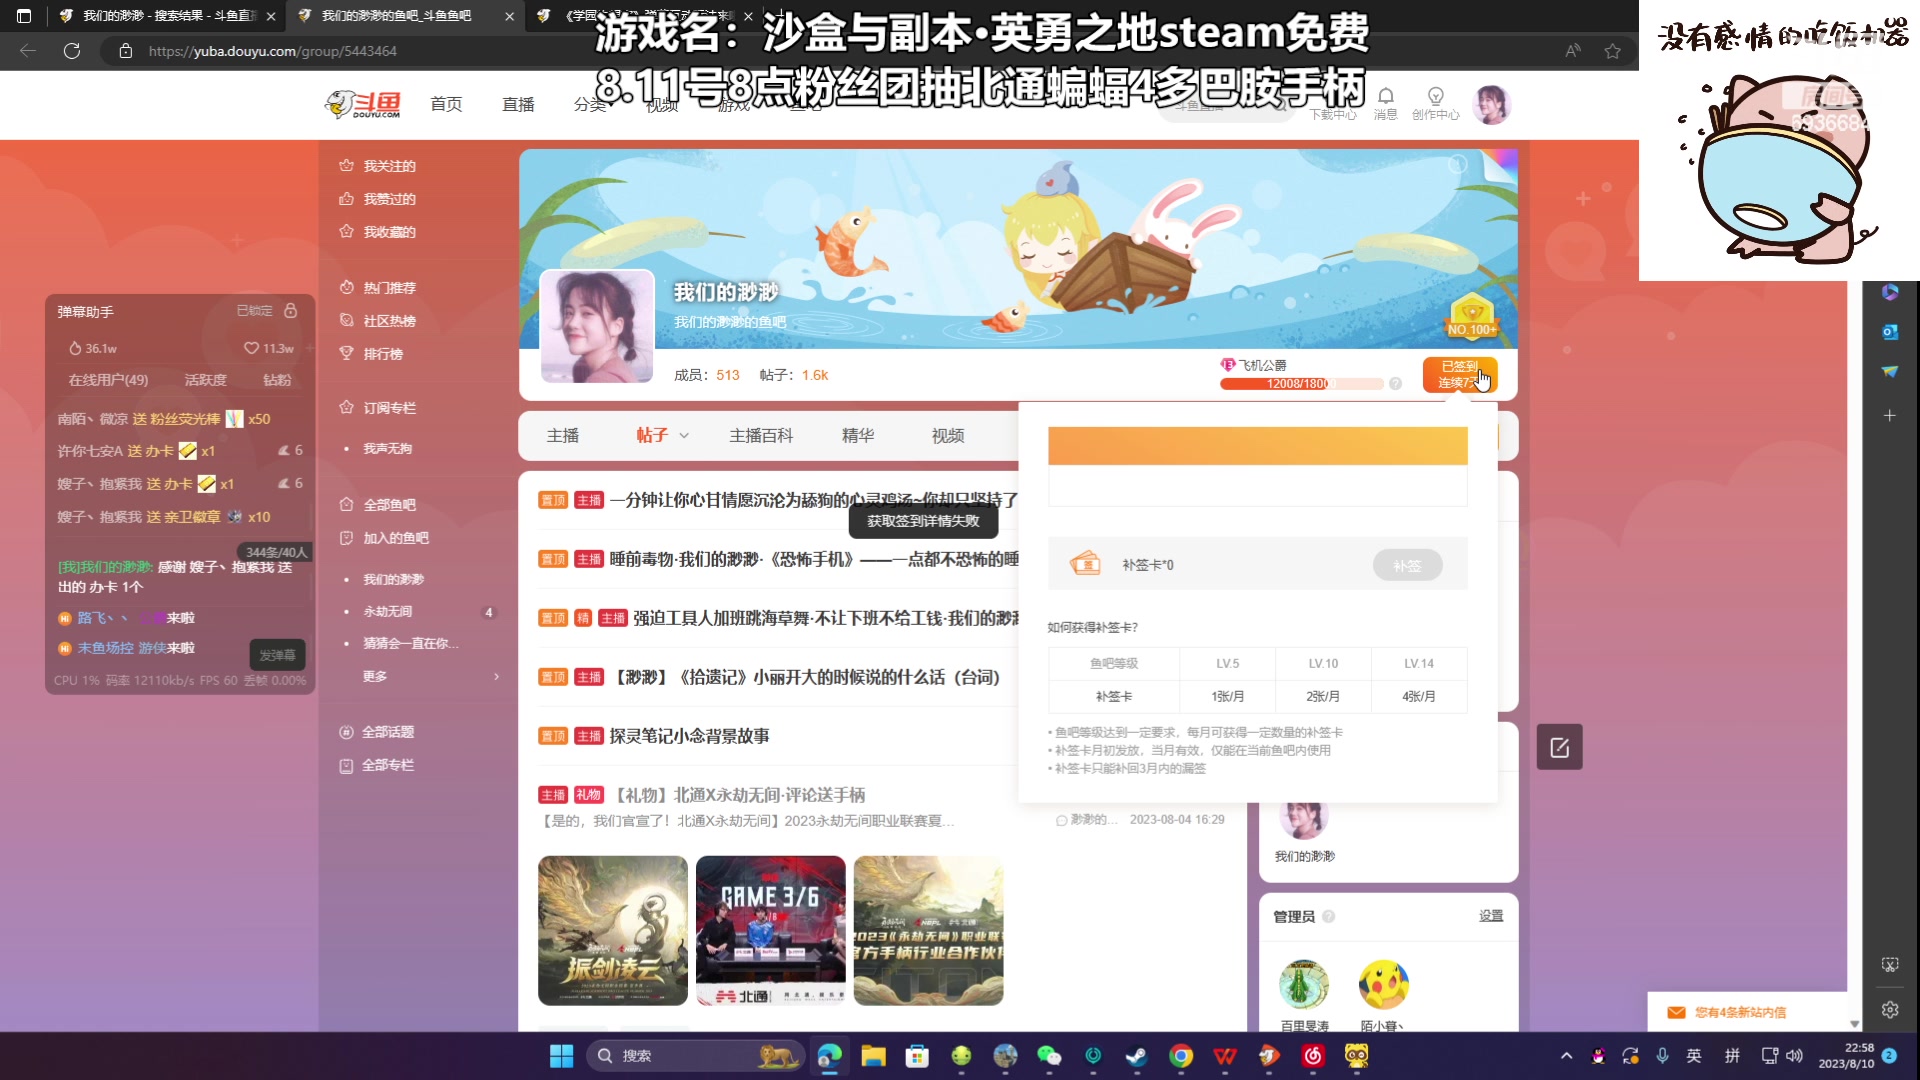Click the compose post pencil icon
1920x1080 pixels.
point(1559,747)
